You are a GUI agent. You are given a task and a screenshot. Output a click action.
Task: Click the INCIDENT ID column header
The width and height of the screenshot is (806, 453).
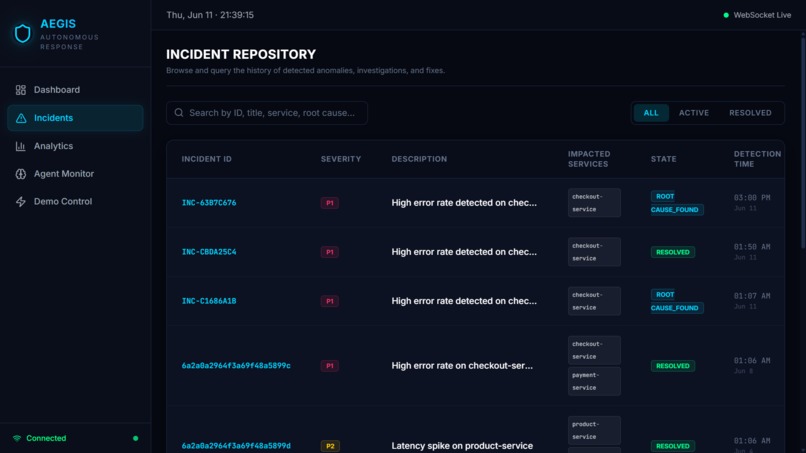point(206,159)
